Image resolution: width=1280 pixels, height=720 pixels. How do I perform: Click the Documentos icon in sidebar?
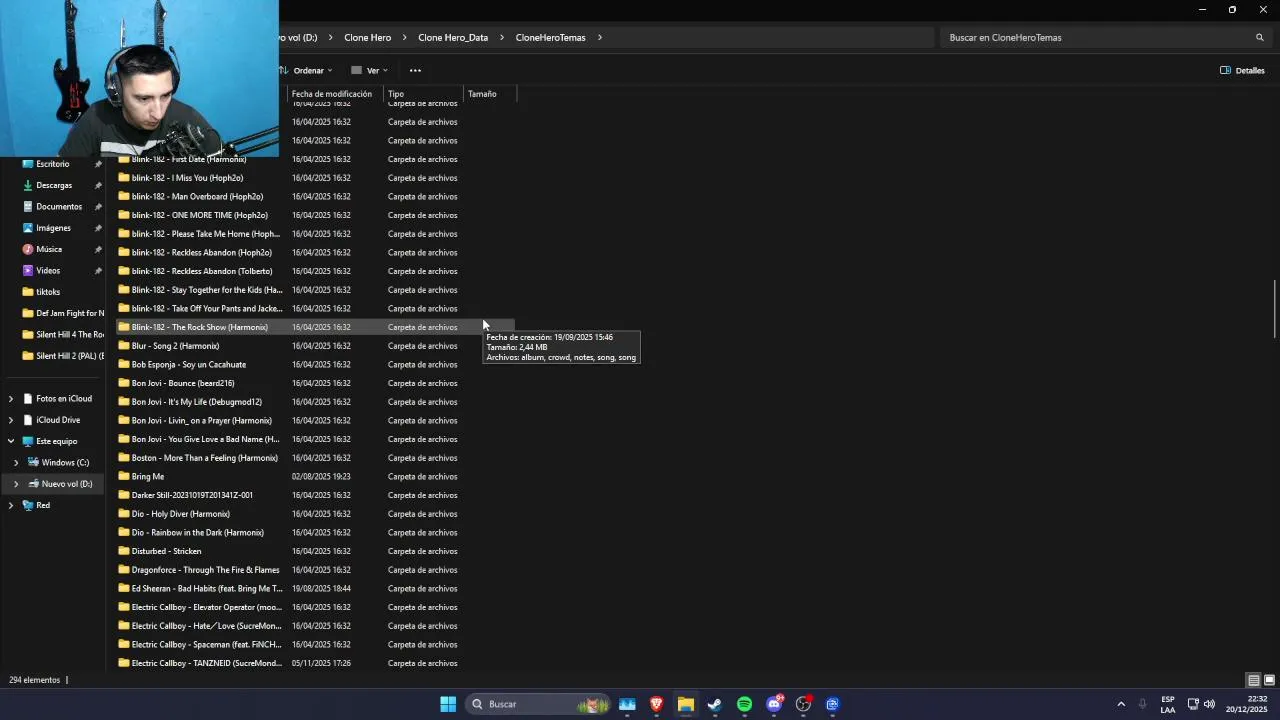(x=28, y=206)
